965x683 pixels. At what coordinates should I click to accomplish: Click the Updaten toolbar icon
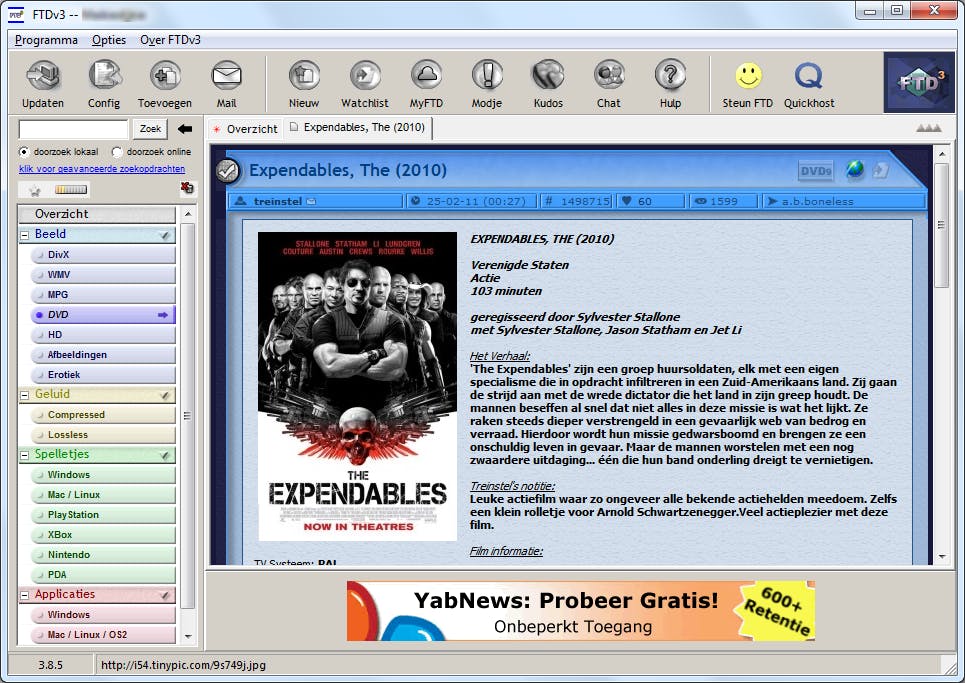(x=42, y=76)
